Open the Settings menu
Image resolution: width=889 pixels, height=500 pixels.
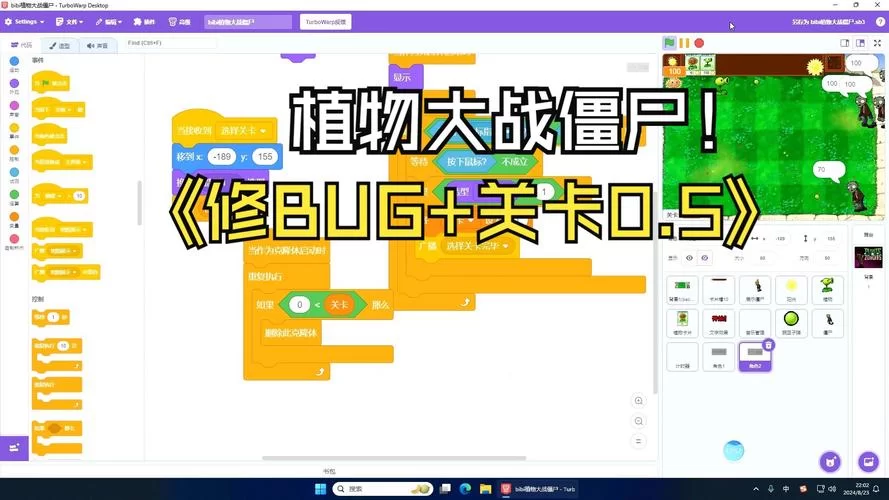24,22
